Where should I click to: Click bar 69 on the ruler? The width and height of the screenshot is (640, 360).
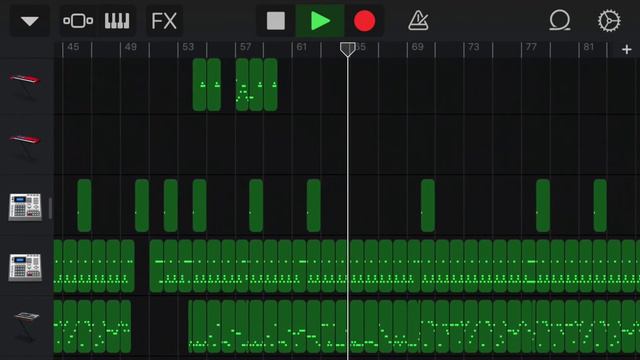(417, 47)
